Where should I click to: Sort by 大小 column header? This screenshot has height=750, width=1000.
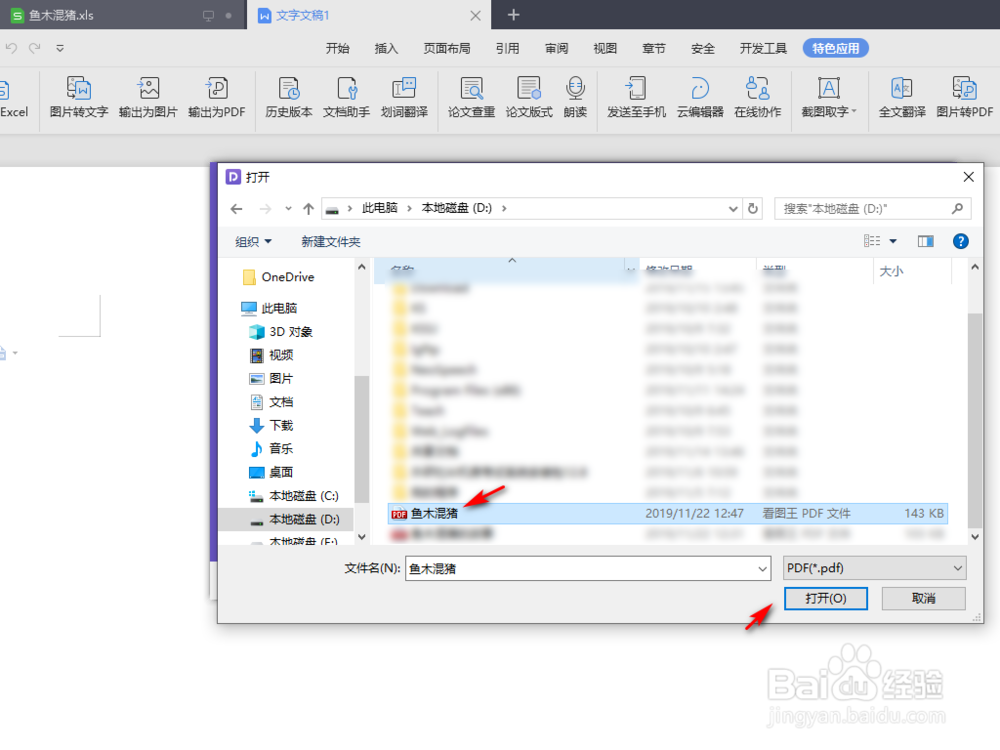click(x=912, y=271)
